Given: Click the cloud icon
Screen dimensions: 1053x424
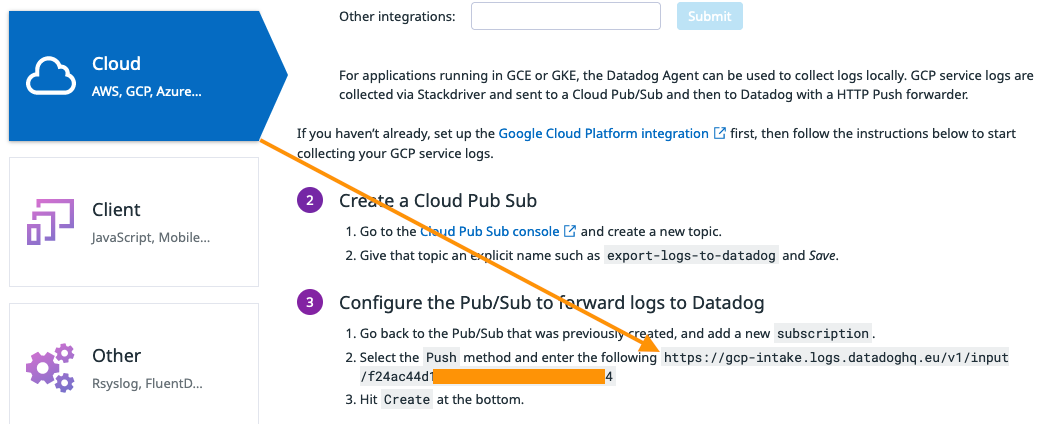Looking at the screenshot, I should point(51,77).
